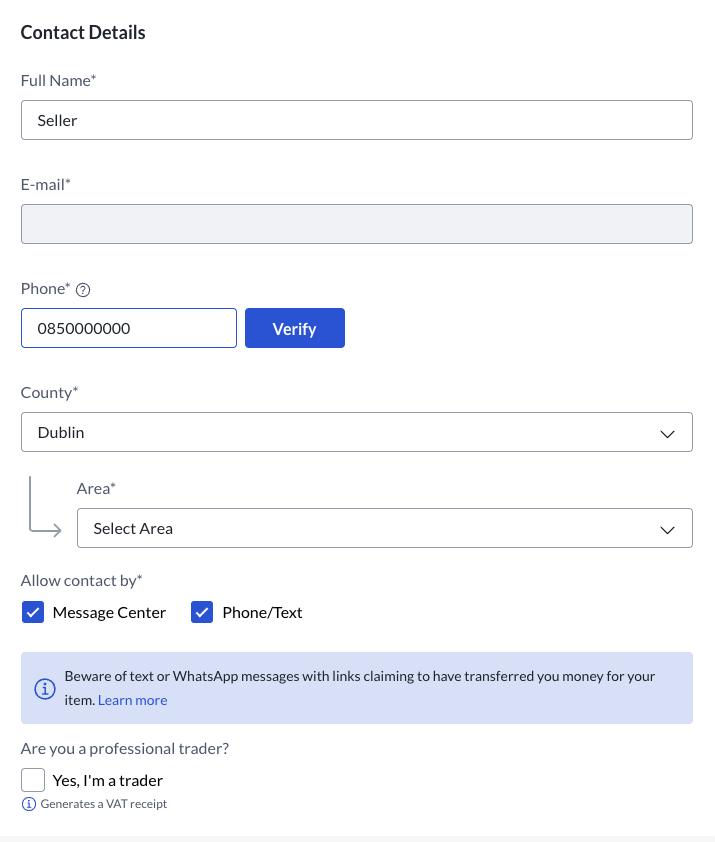
Task: Open the County dropdown showing Dublin
Action: tap(356, 432)
